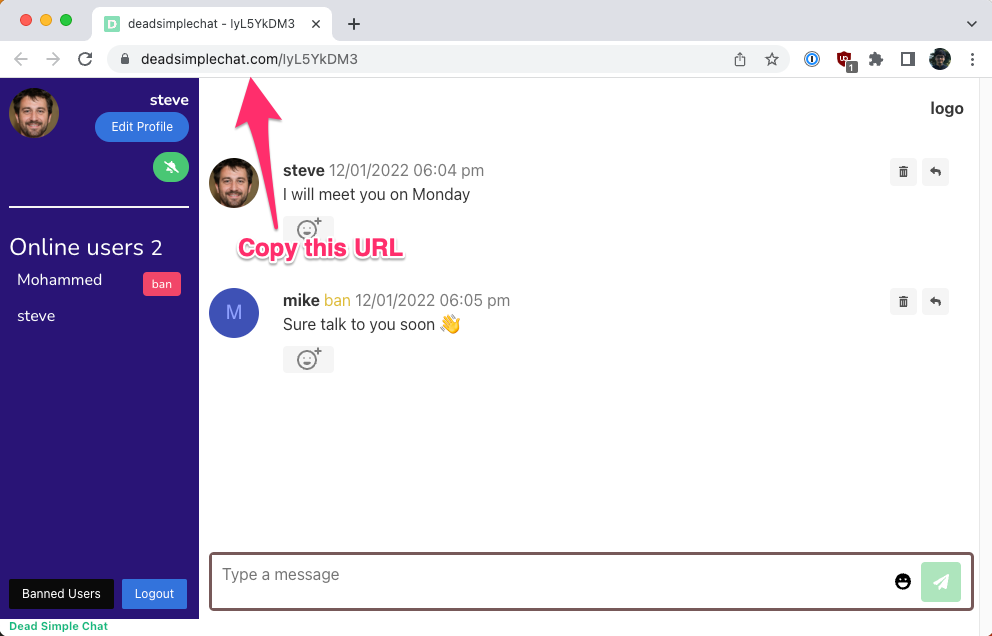Open the Extensions puzzle piece menu
The image size is (992, 636).
tap(876, 59)
